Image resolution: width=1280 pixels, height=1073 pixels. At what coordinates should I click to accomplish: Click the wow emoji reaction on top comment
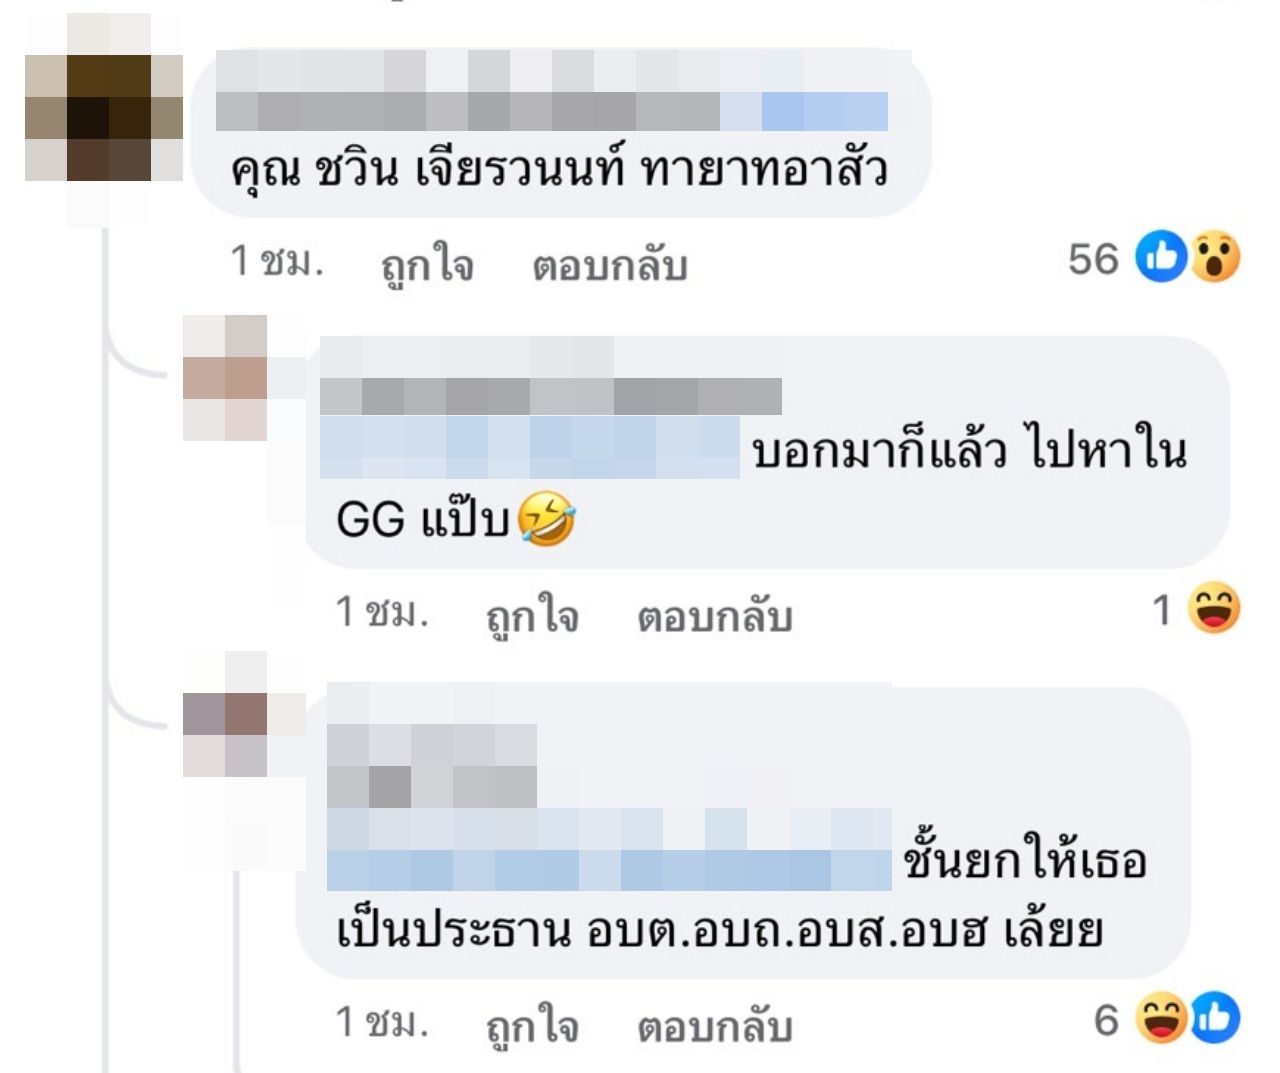coord(1215,257)
